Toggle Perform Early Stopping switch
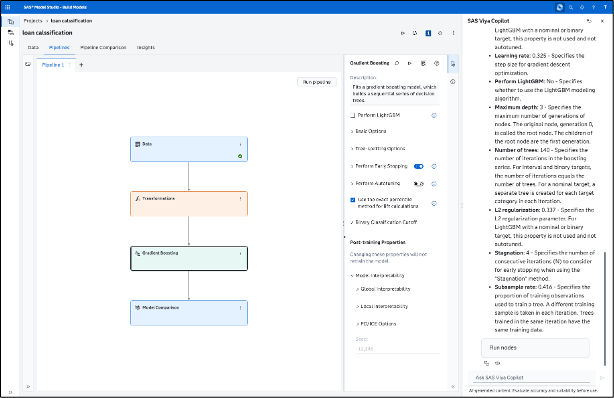This screenshot has height=398, width=614. [419, 166]
